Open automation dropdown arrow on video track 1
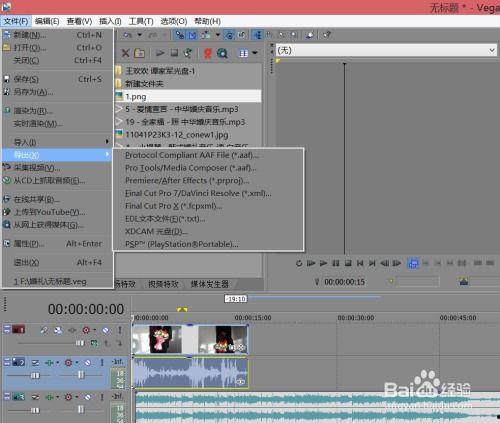500x423 pixels. click(x=95, y=330)
